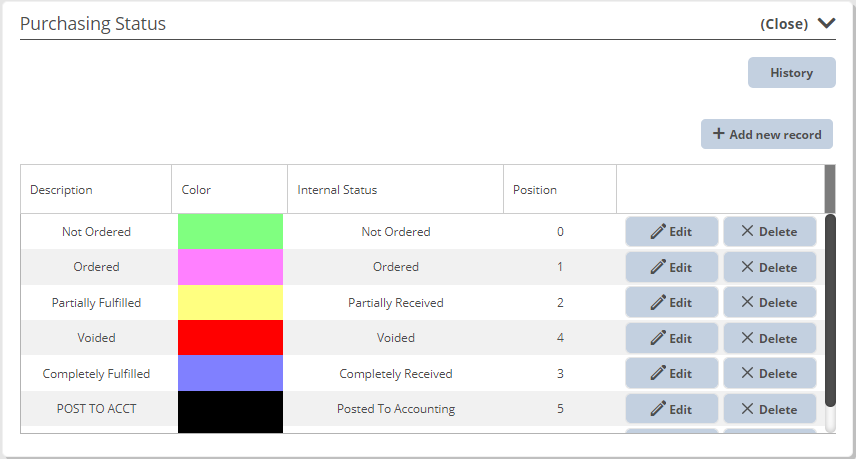Click 'Not Ordered' internal status cell
This screenshot has width=856, height=459.
point(396,231)
